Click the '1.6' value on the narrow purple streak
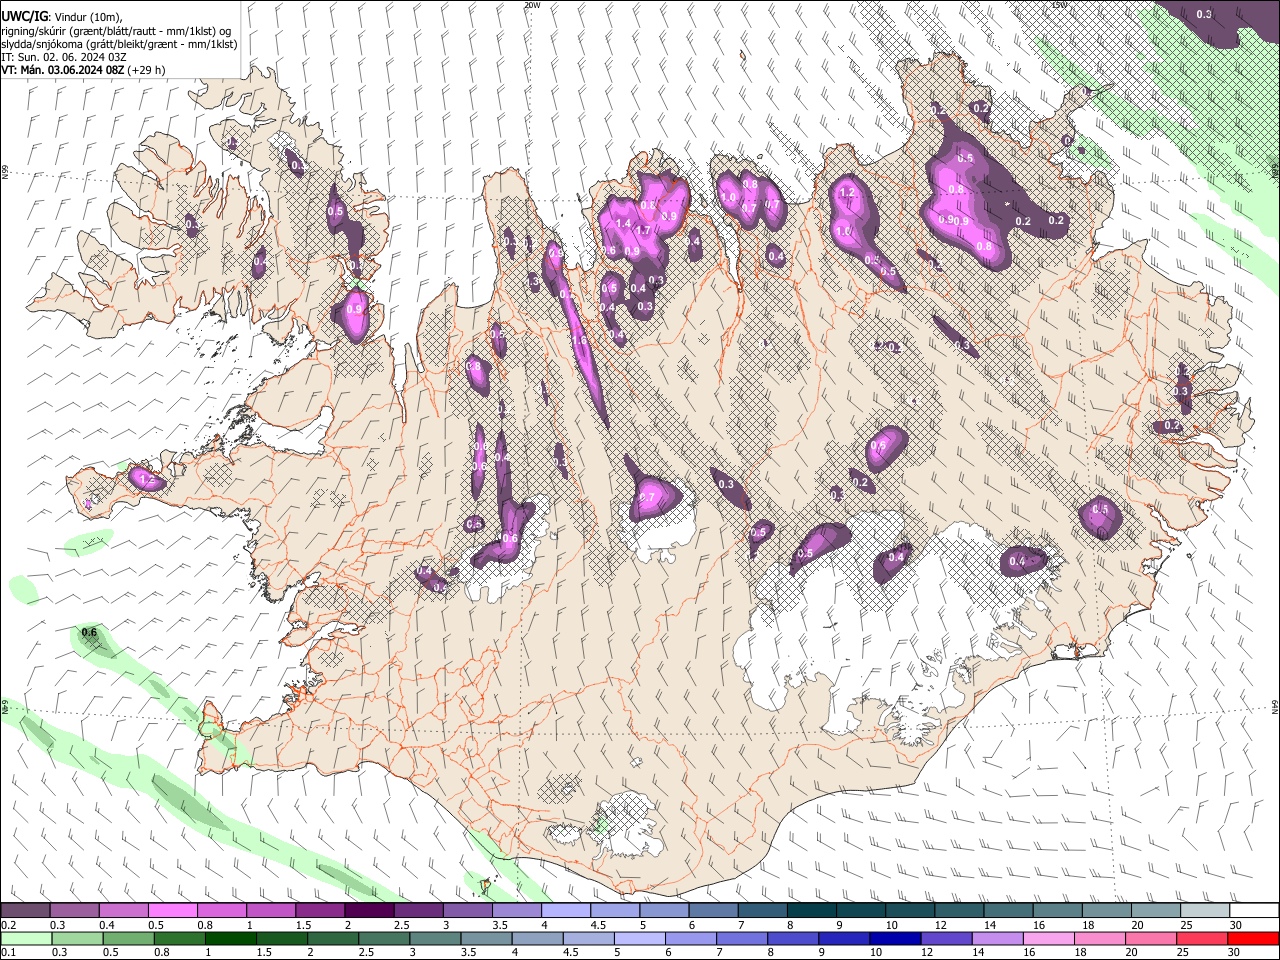Screen dimensions: 1280x960 pos(578,341)
